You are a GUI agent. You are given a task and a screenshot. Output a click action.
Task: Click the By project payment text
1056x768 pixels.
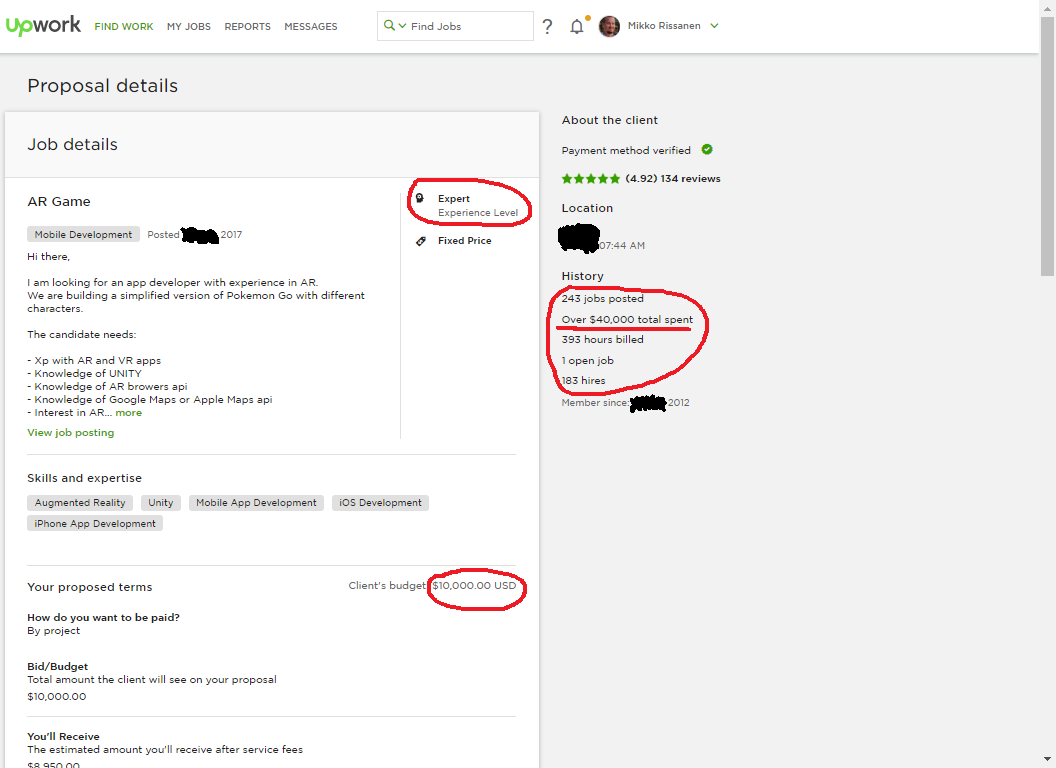[x=53, y=631]
